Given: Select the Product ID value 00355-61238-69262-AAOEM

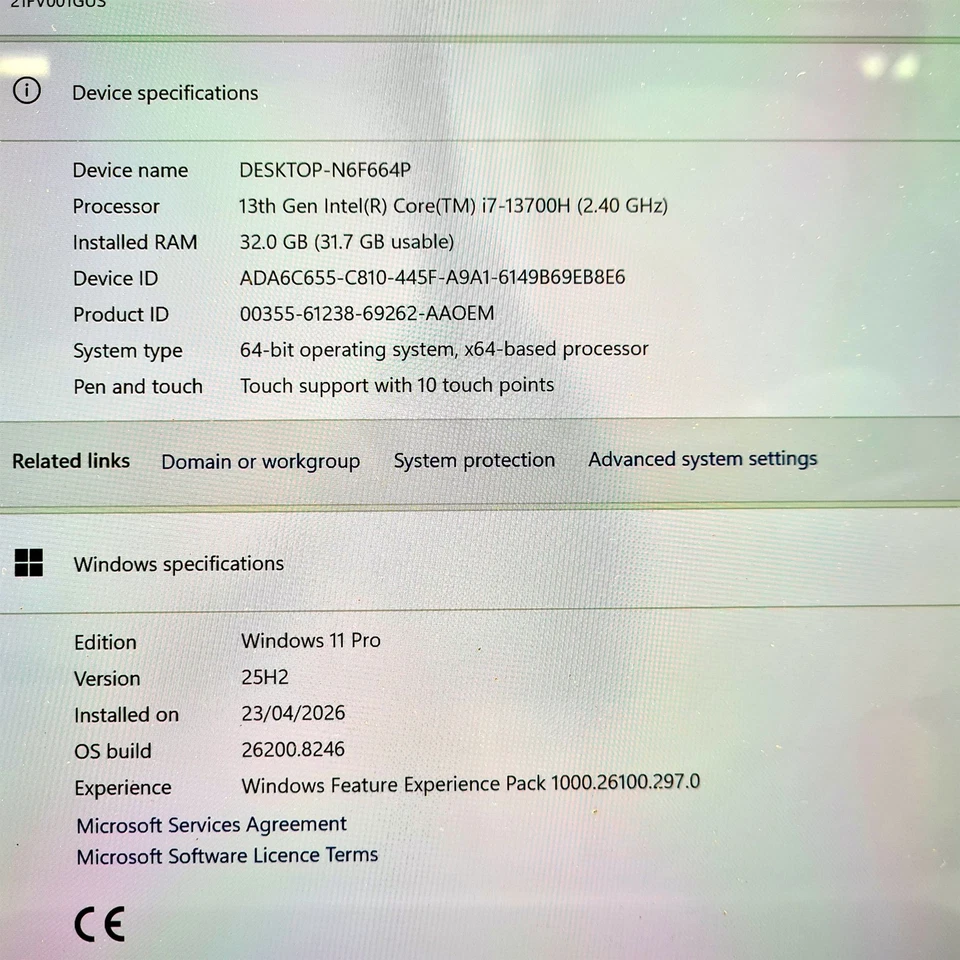Looking at the screenshot, I should [x=367, y=313].
